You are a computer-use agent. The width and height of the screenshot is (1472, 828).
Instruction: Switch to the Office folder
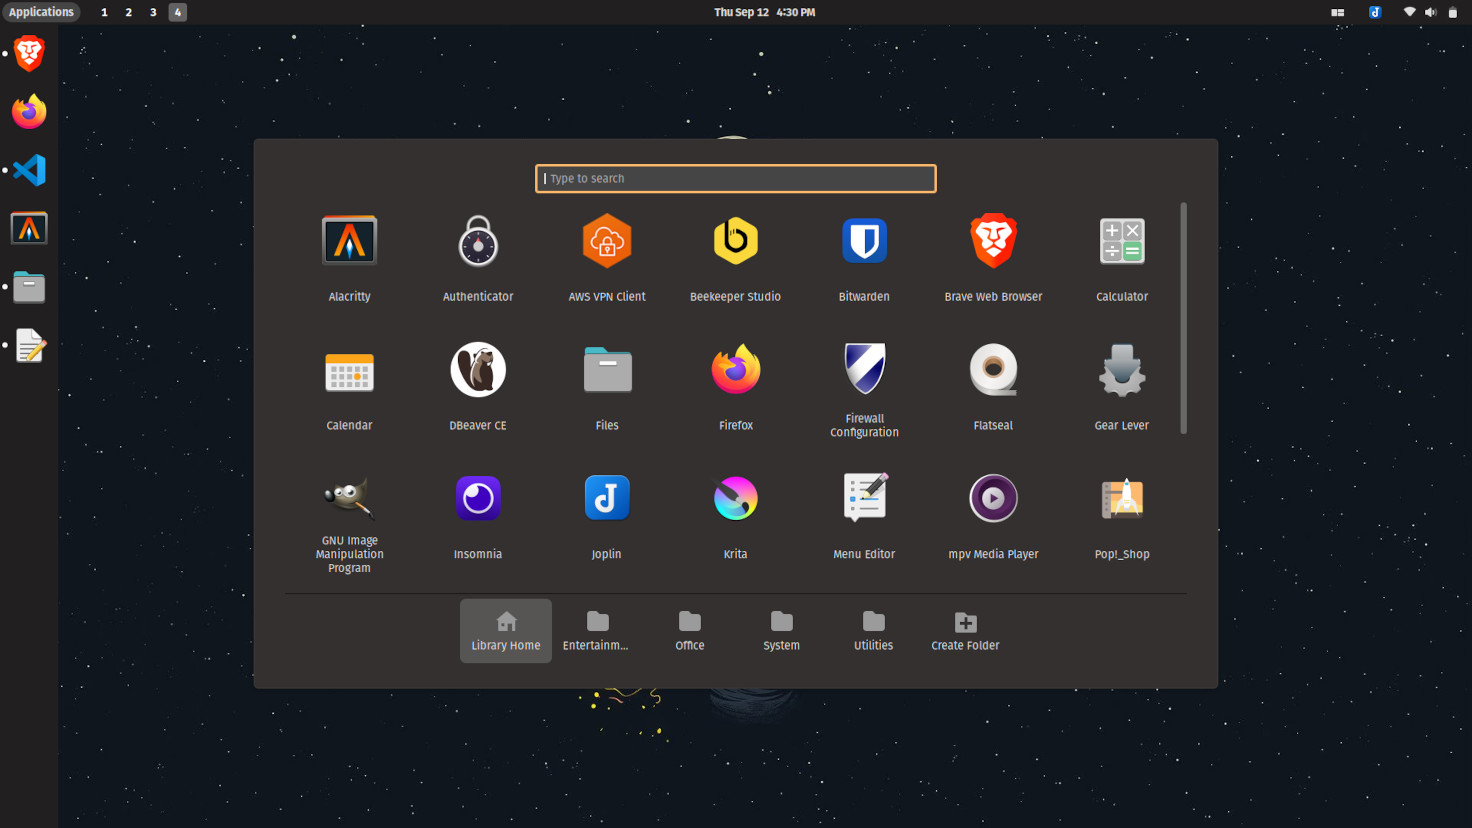tap(690, 631)
